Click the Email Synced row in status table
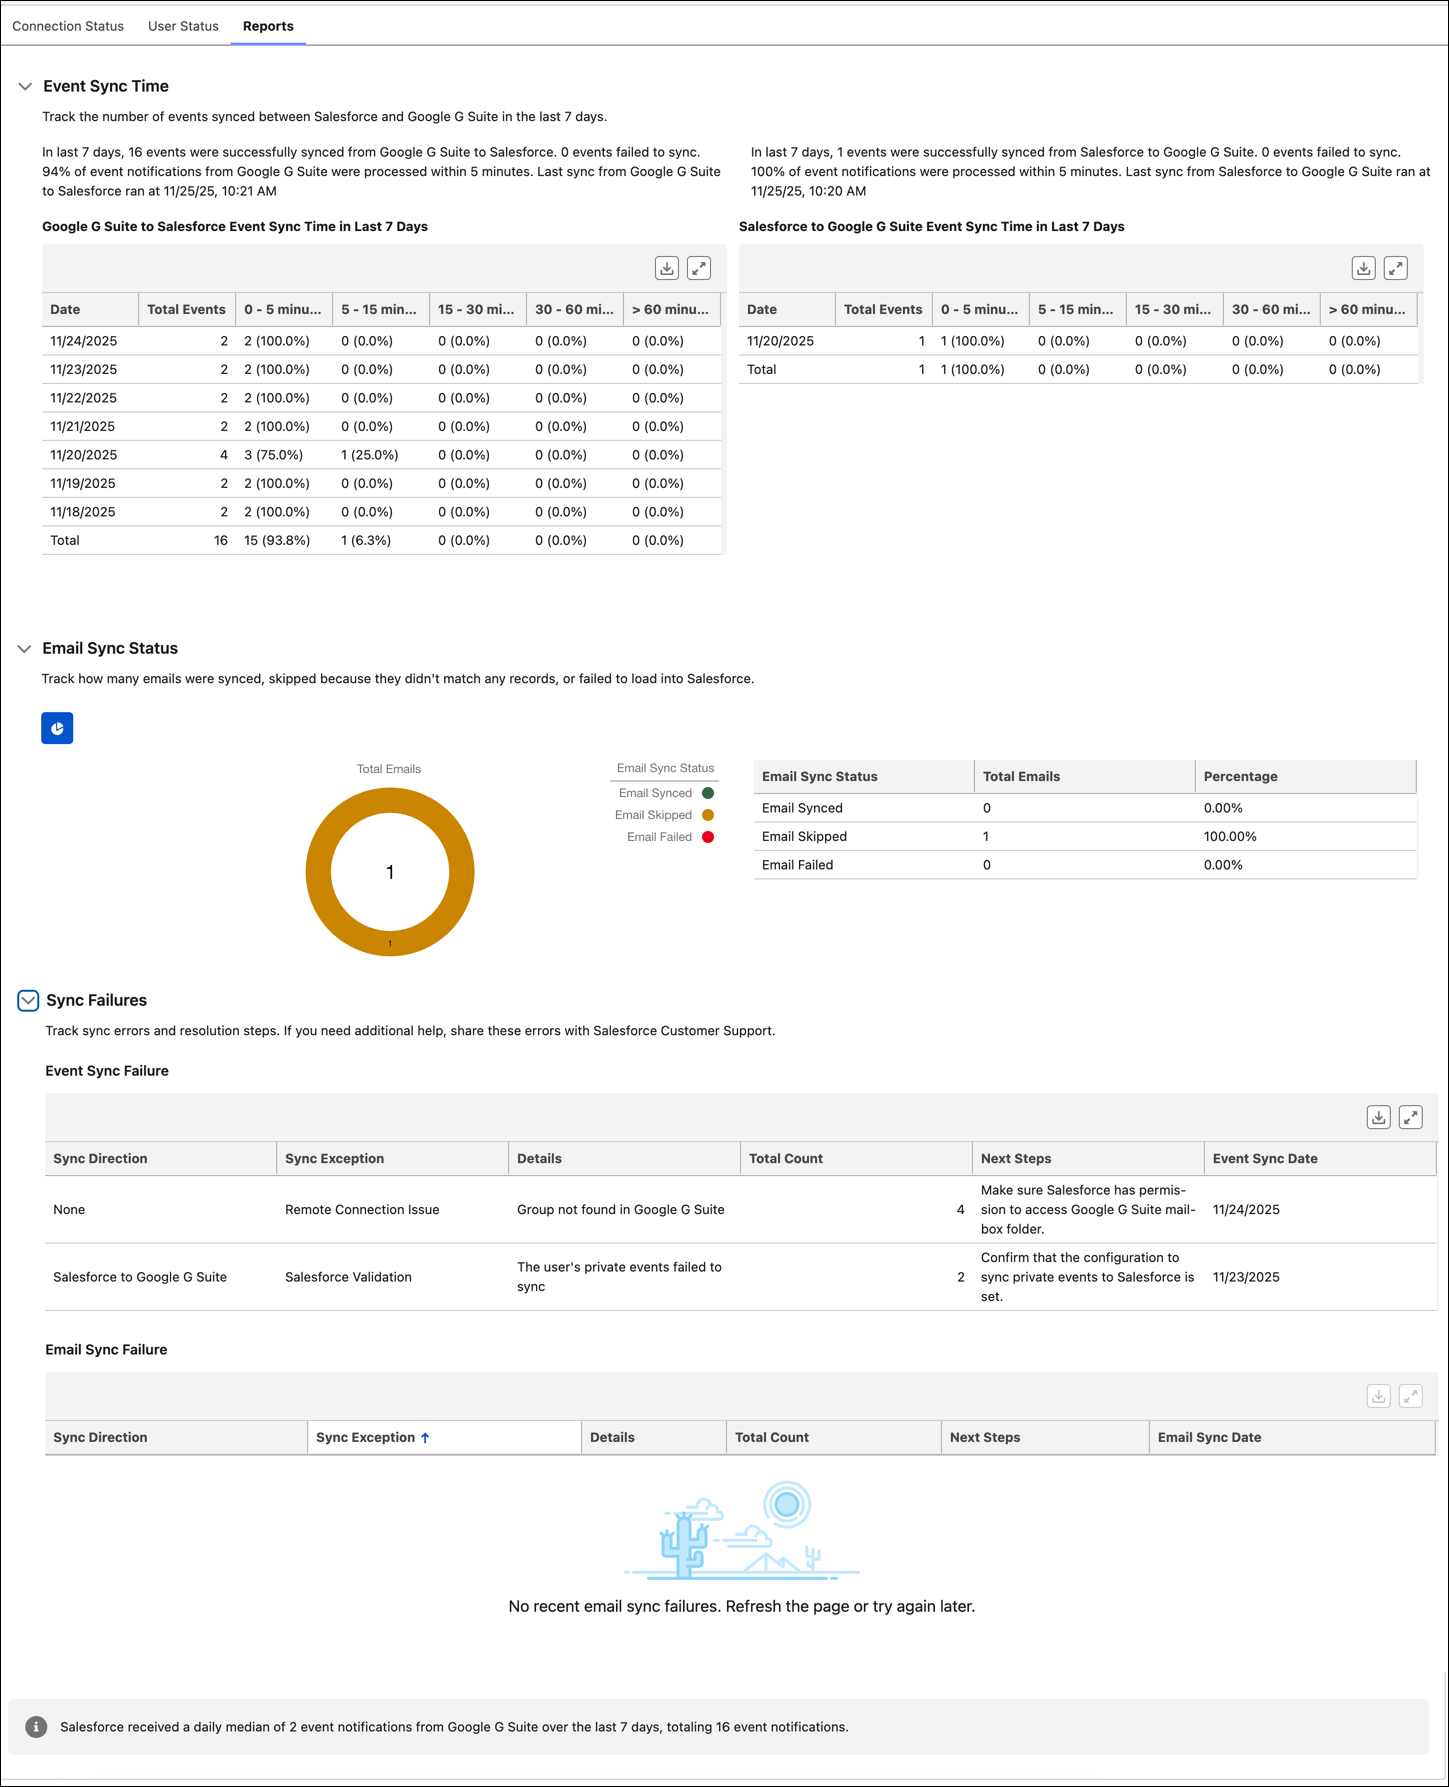1449x1787 pixels. [x=1085, y=808]
